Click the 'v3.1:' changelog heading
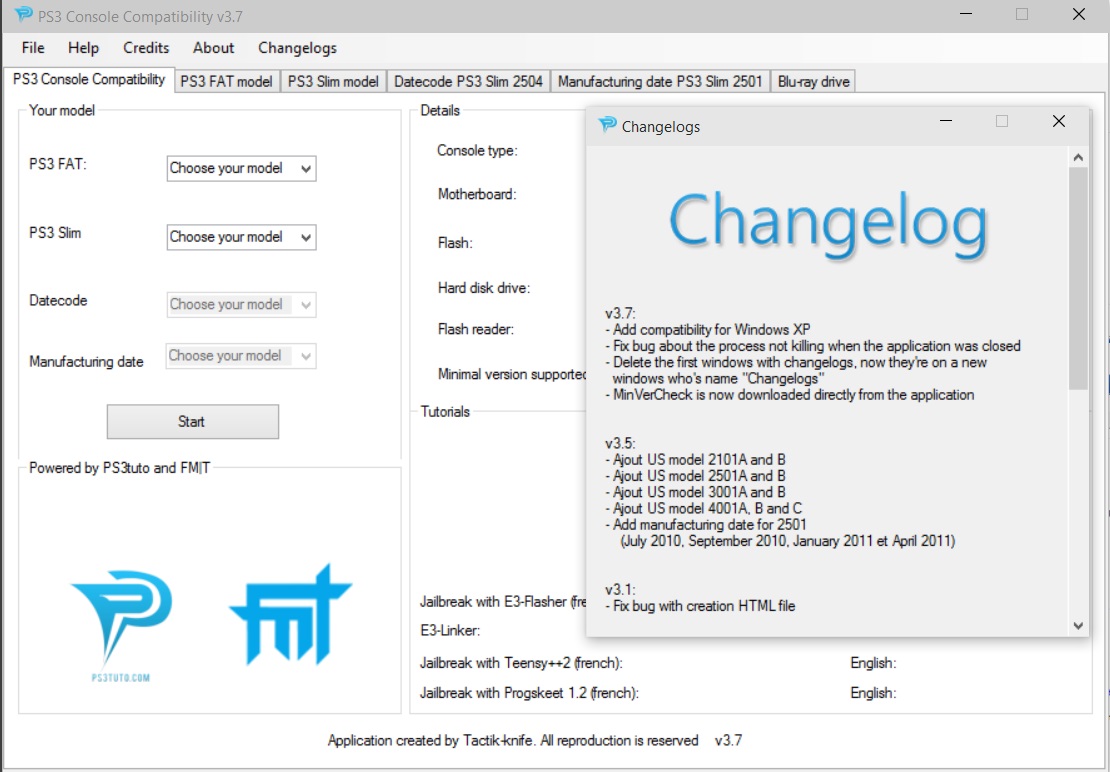 click(x=621, y=590)
